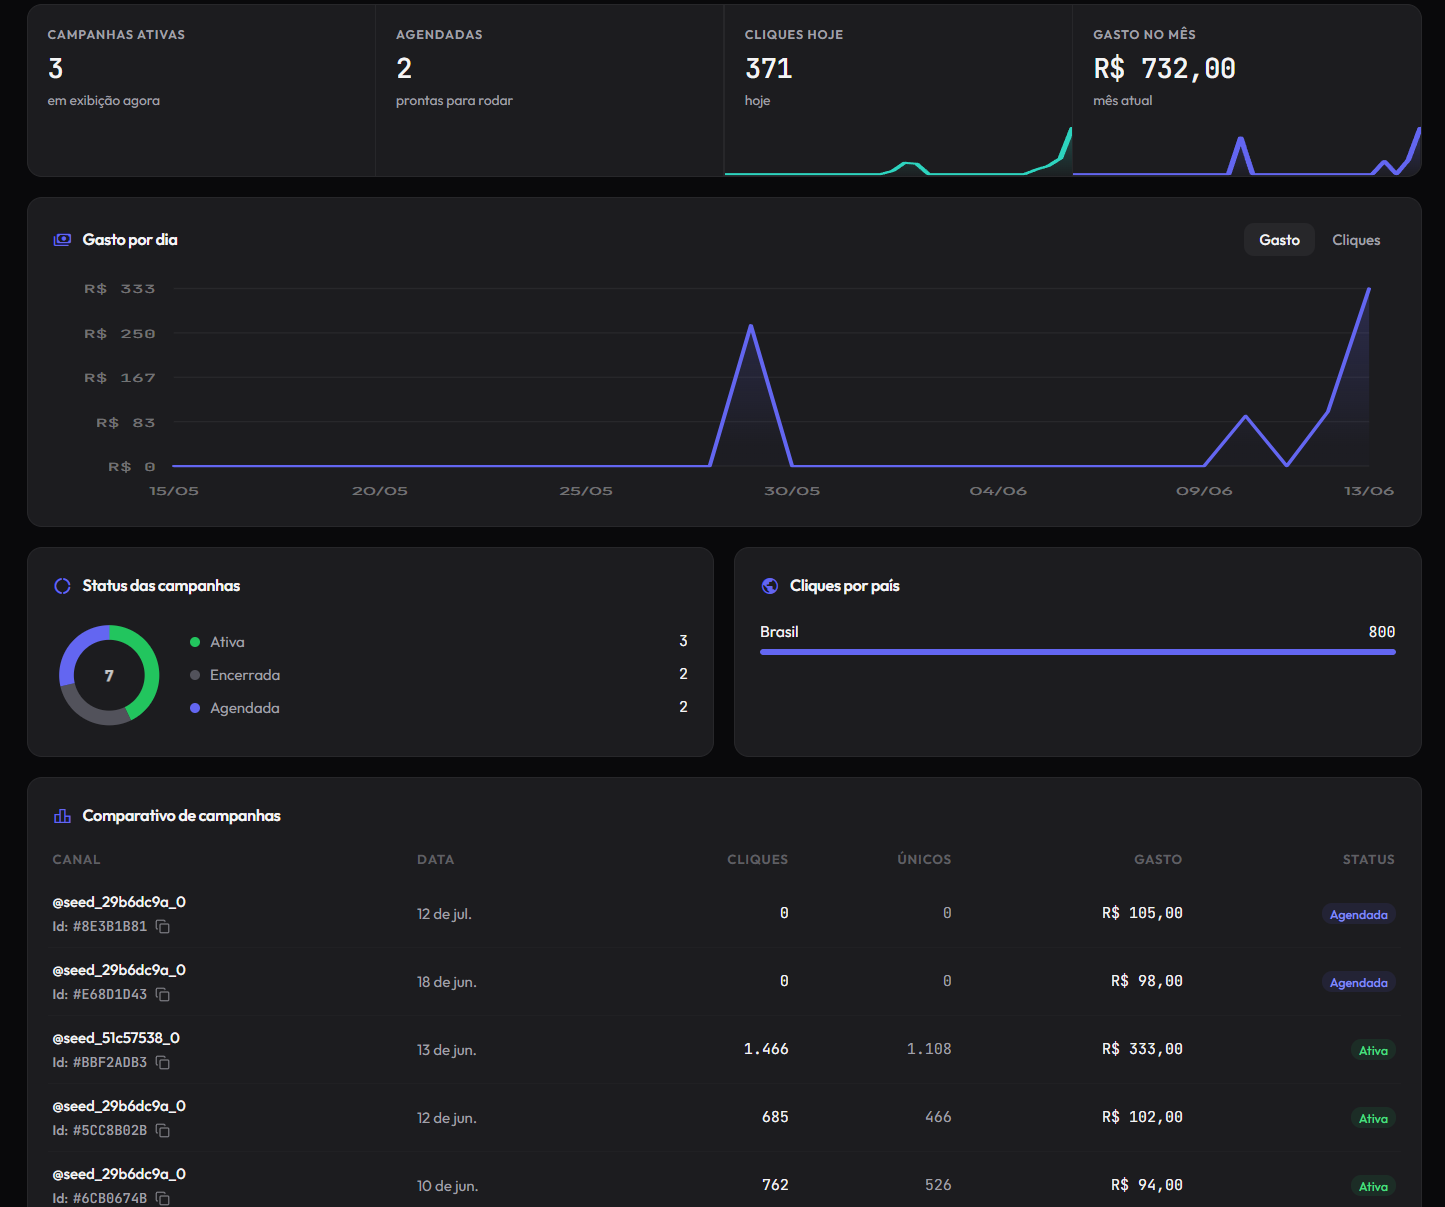1445x1207 pixels.
Task: Select channel @seed_51c57538_0
Action: (116, 1038)
